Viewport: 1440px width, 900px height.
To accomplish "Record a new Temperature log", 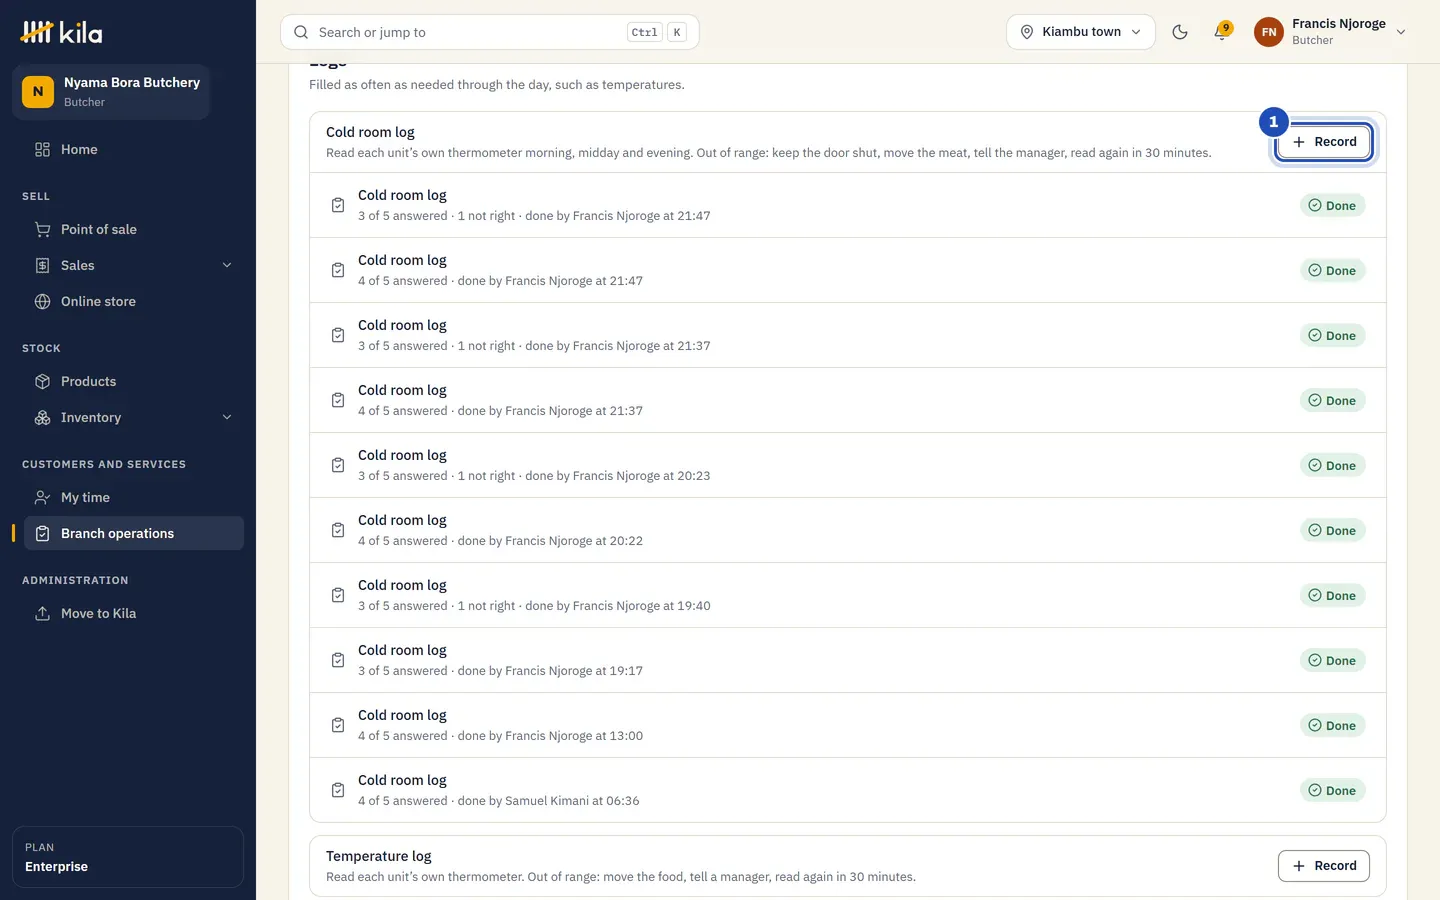I will coord(1324,866).
